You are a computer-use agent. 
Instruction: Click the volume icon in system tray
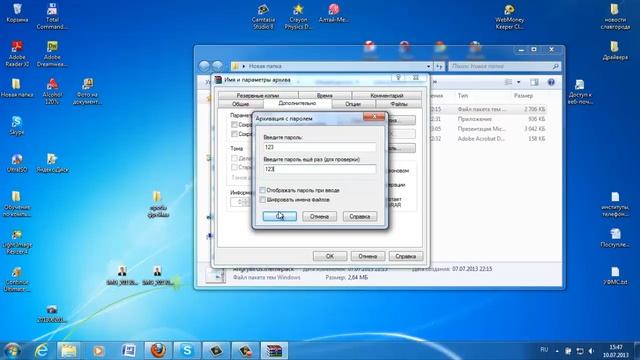coord(591,351)
